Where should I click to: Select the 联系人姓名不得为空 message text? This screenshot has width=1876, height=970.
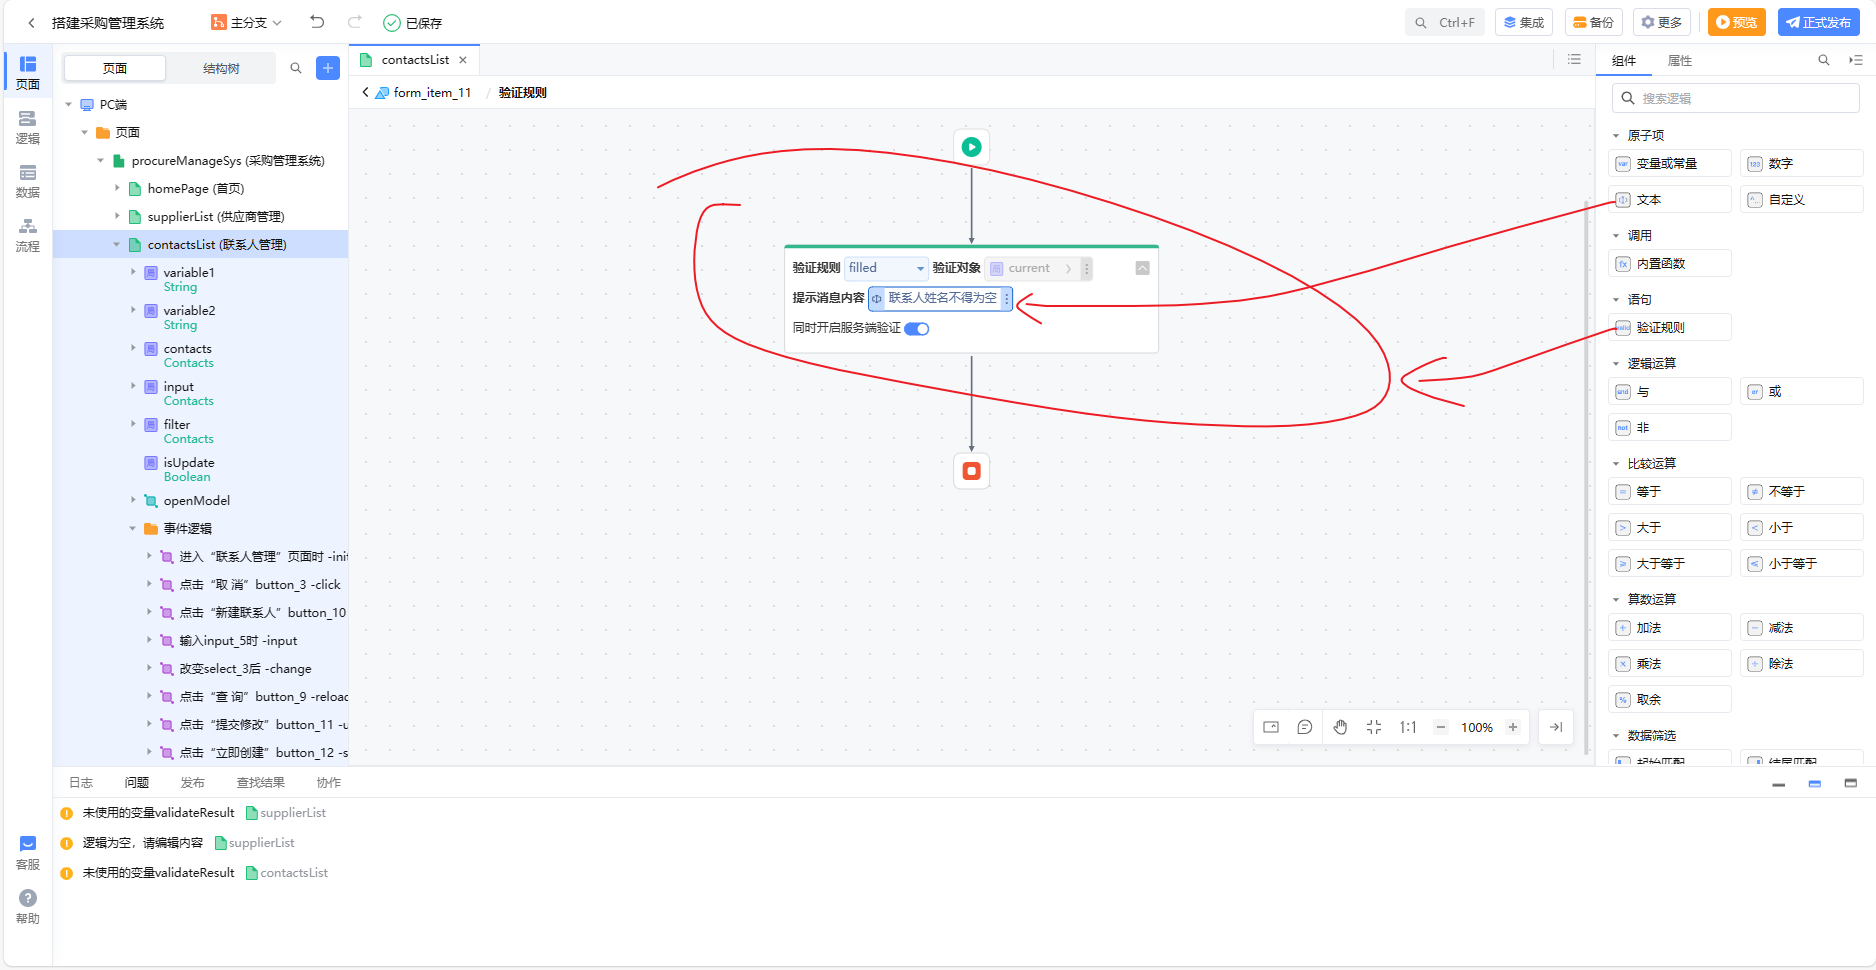(941, 298)
